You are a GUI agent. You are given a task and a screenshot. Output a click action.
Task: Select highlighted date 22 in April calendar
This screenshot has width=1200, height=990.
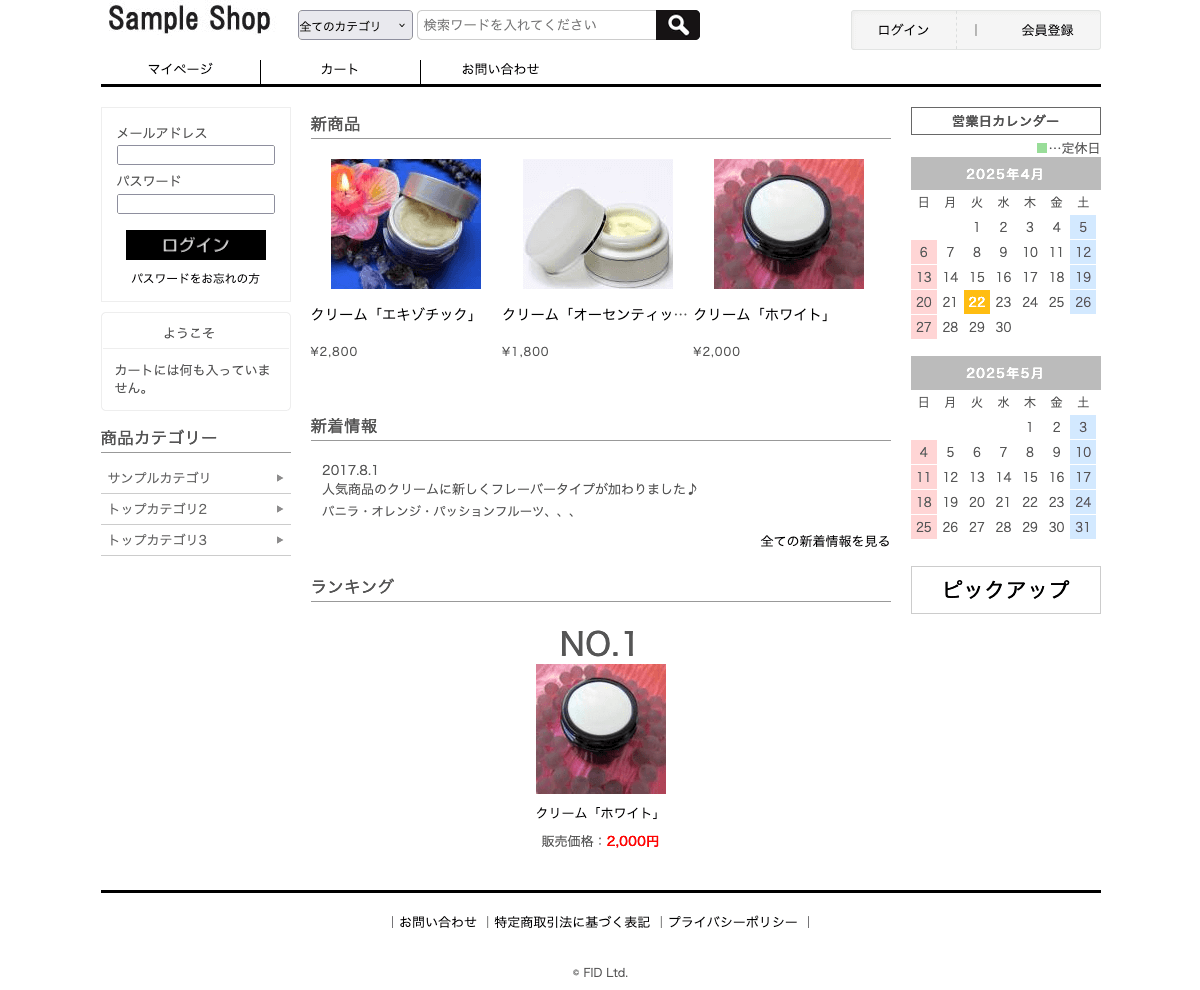tap(977, 302)
